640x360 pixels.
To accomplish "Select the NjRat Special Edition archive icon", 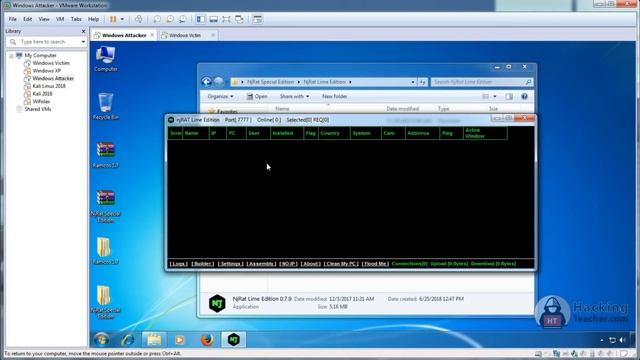I will click(x=106, y=206).
